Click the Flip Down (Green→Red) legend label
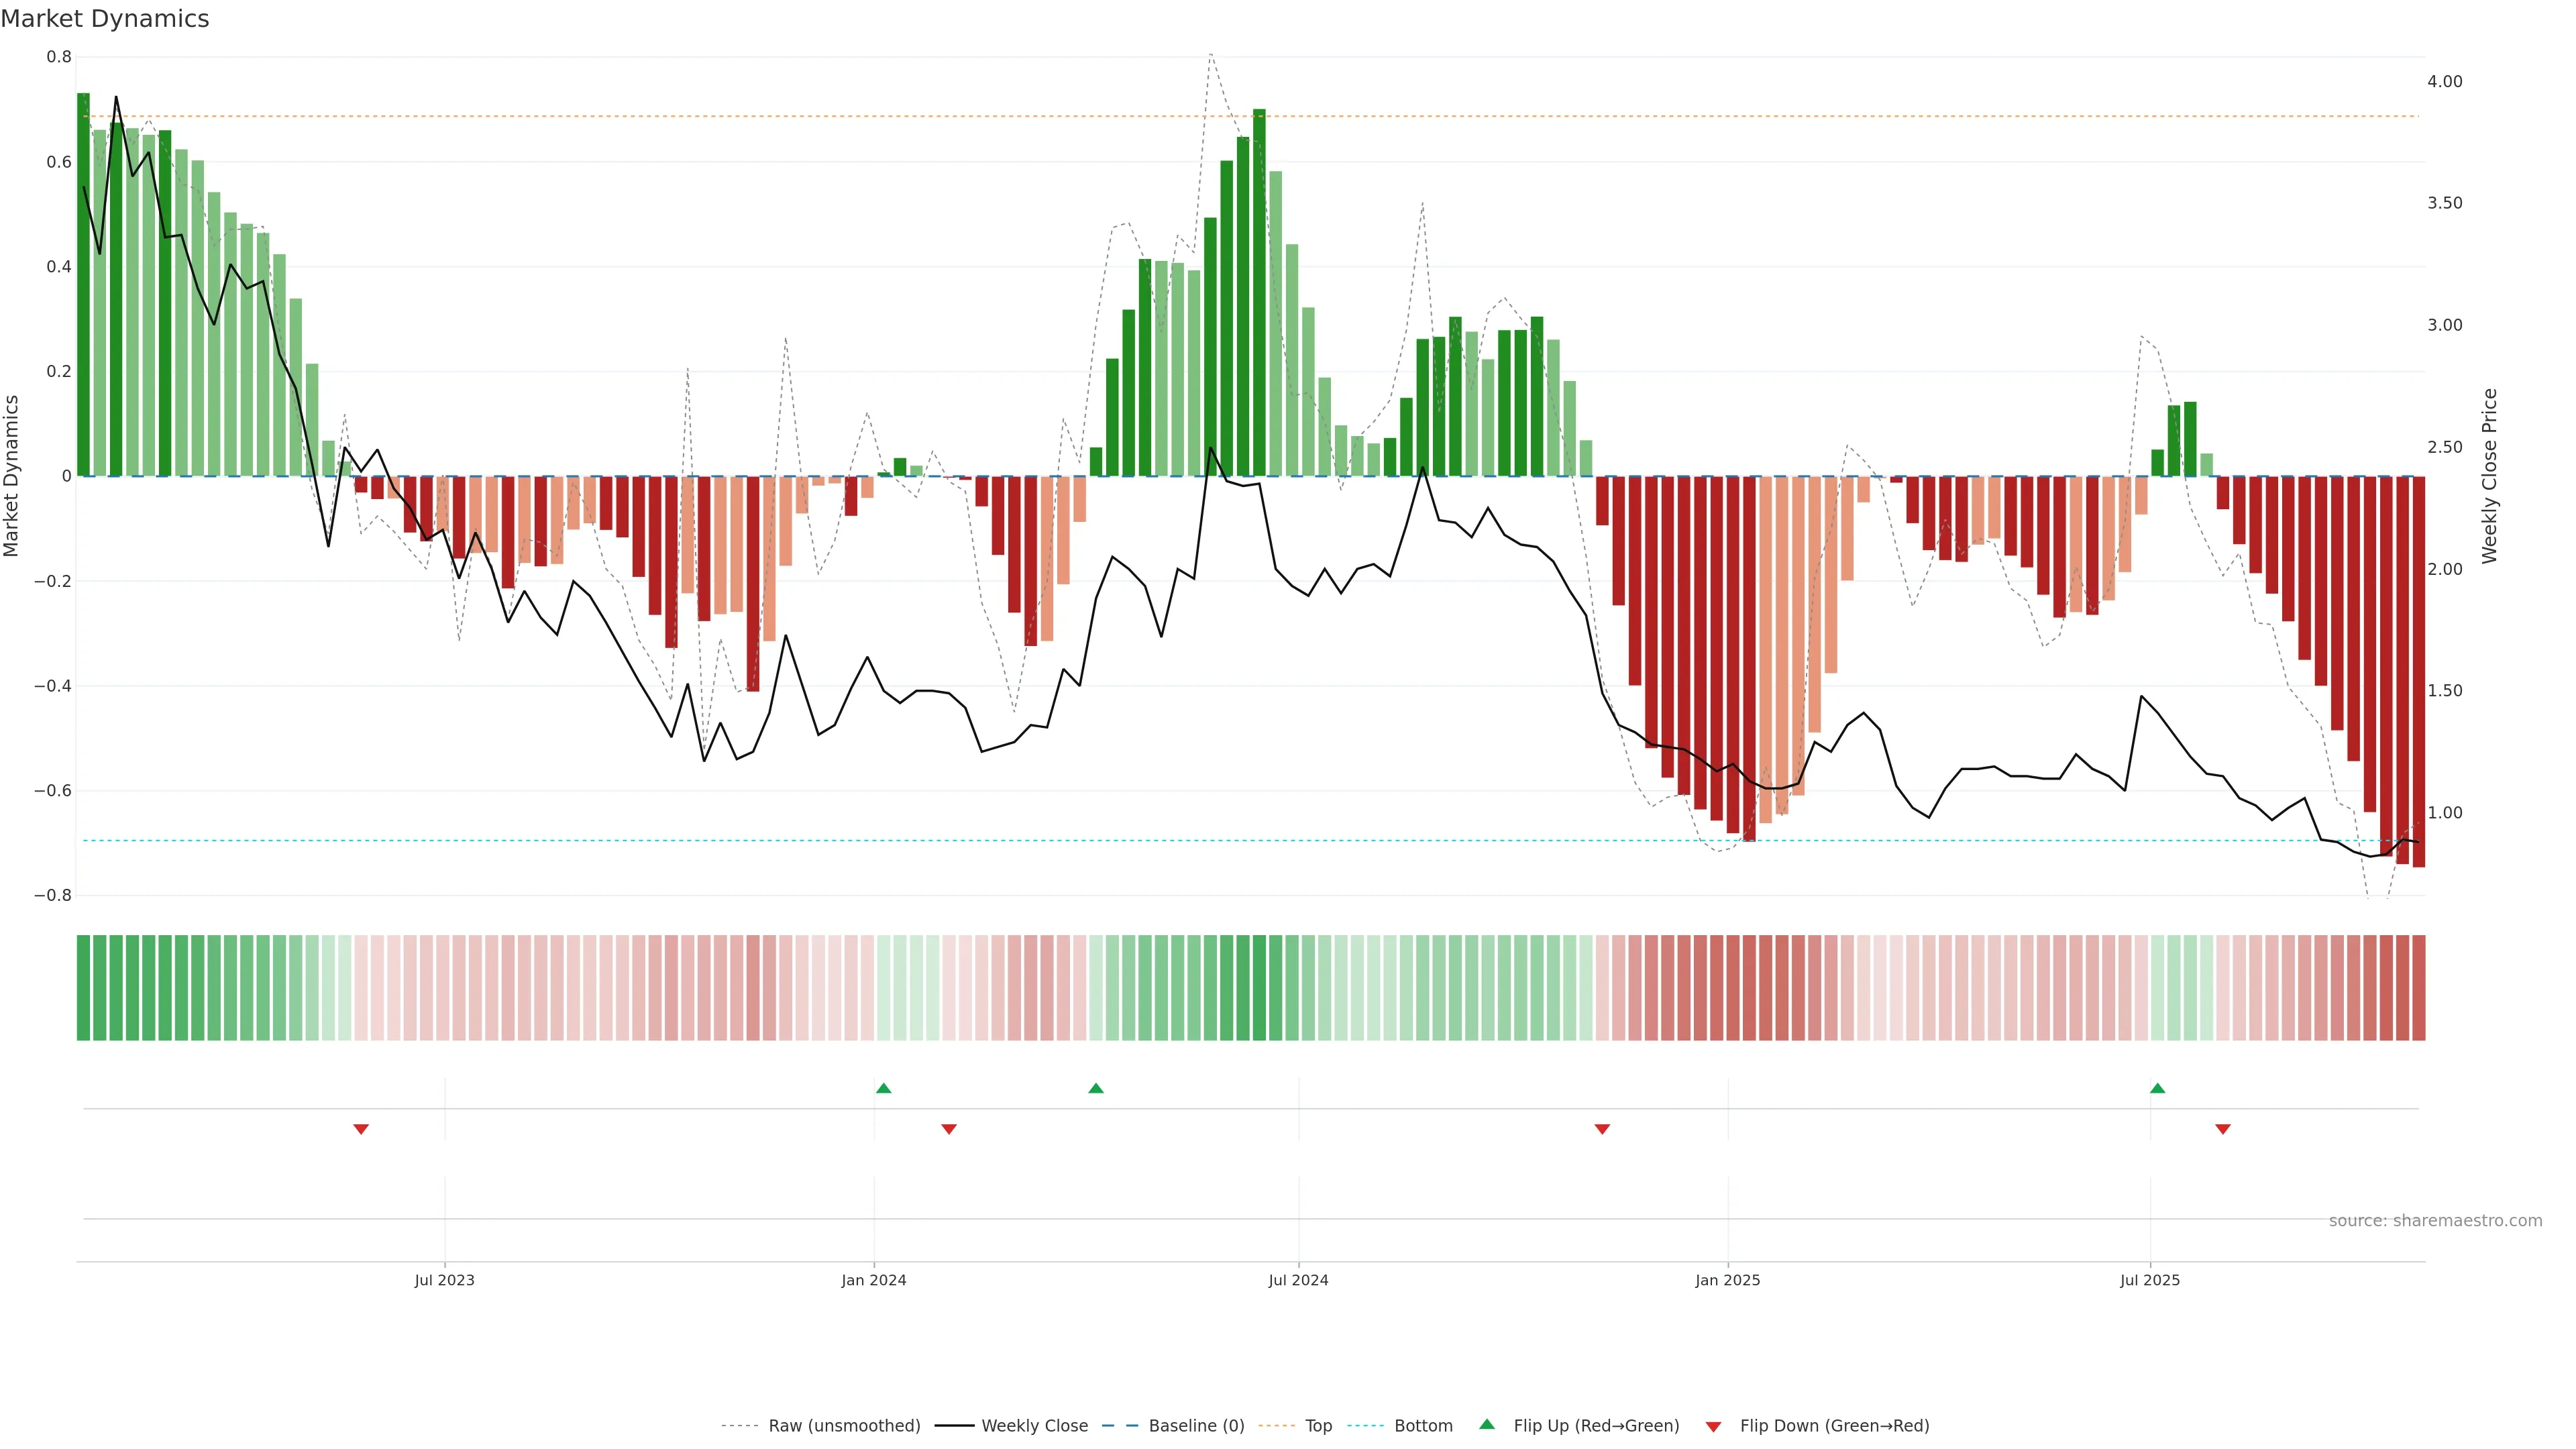2576x1449 pixels. tap(1834, 1426)
